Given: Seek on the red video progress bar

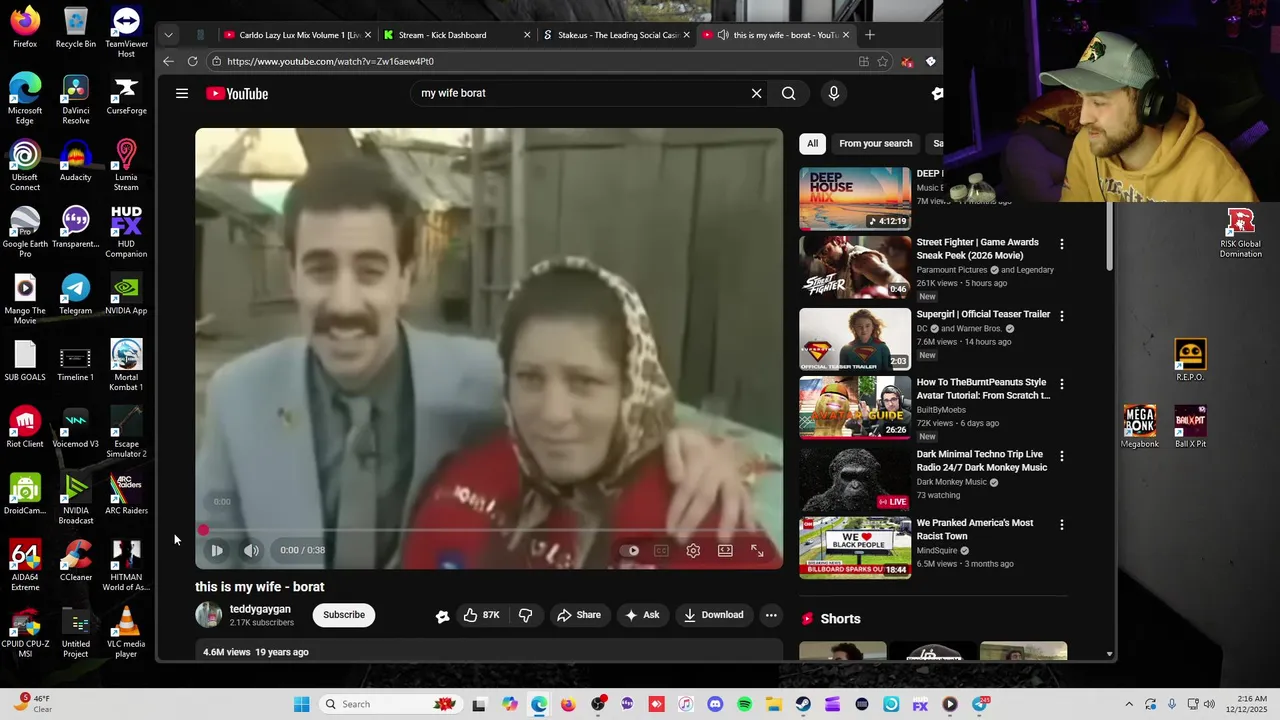Looking at the screenshot, I should (489, 530).
